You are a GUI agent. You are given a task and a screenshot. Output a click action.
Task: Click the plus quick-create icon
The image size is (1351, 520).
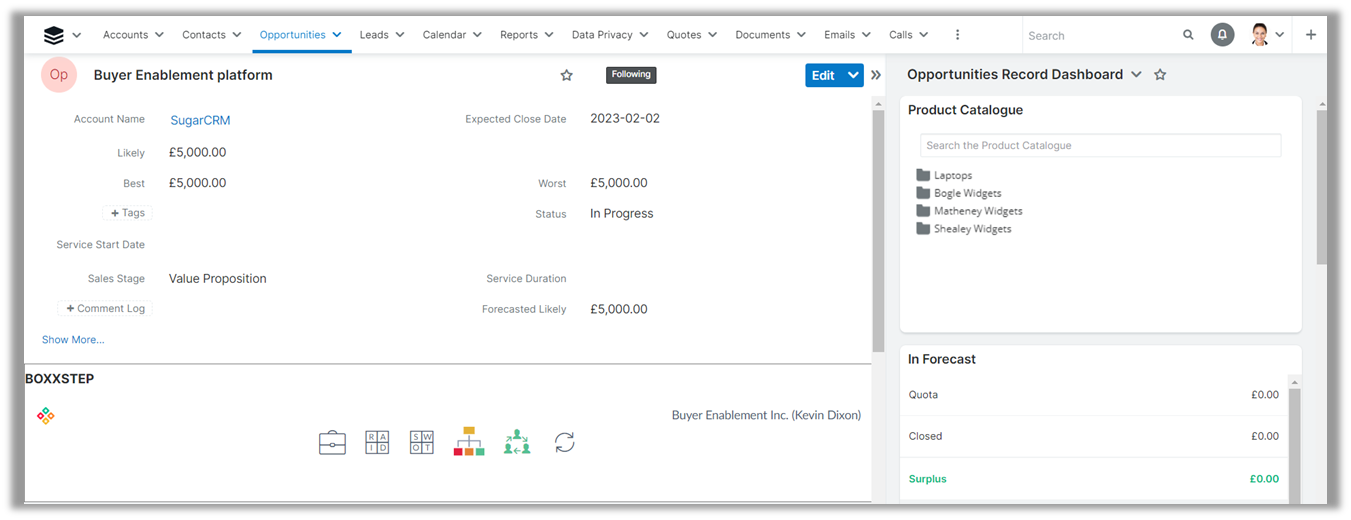[x=1311, y=35]
